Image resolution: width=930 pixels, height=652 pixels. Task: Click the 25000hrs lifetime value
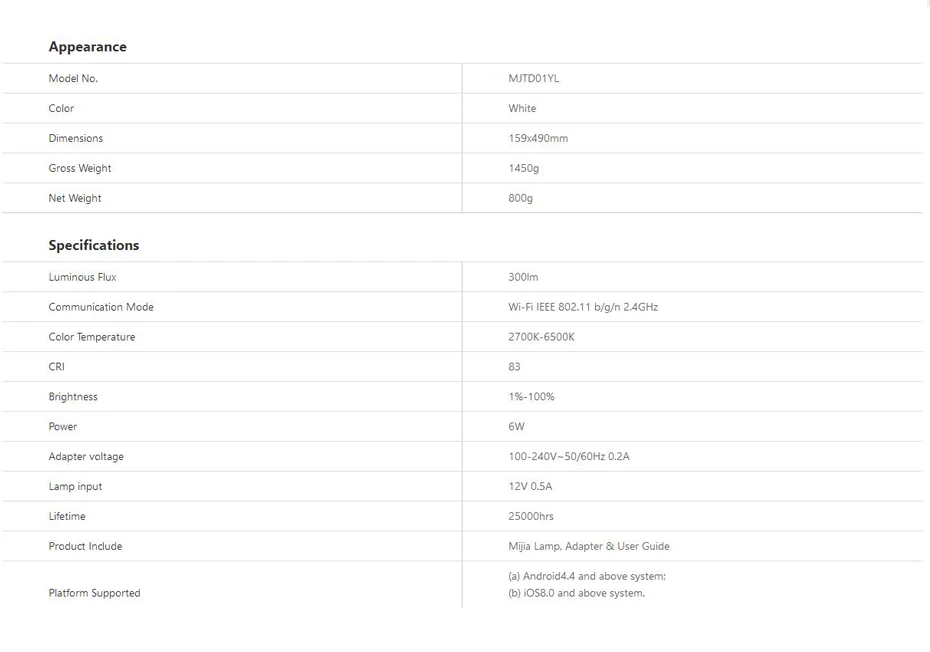[531, 516]
